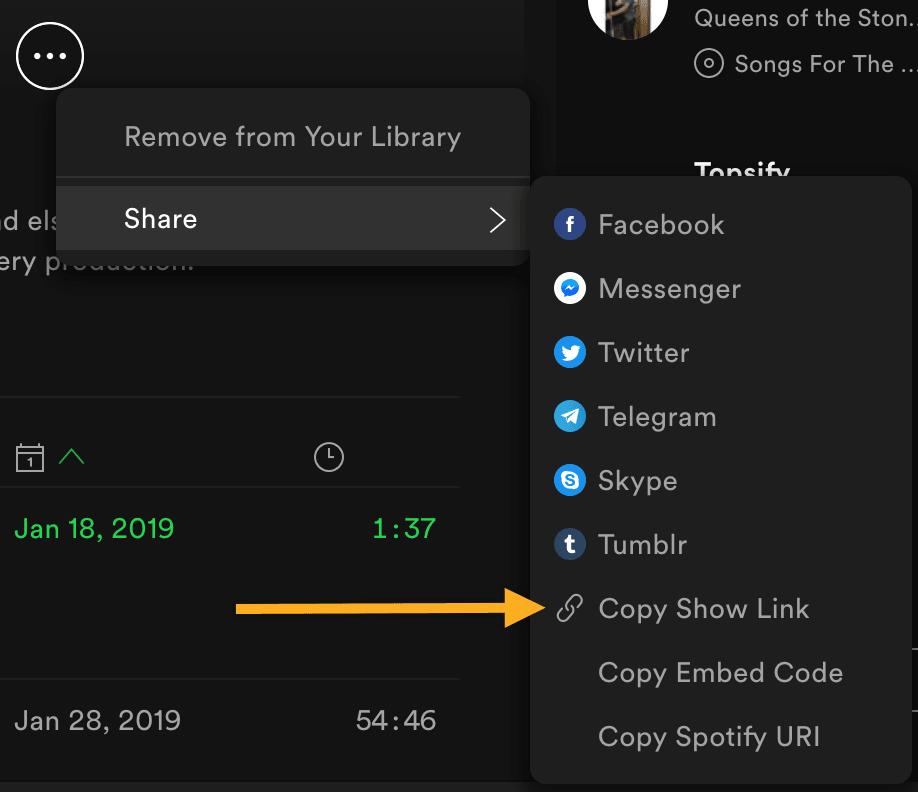The height and width of the screenshot is (792, 918).
Task: Click the Twitter bird icon
Action: [x=570, y=353]
